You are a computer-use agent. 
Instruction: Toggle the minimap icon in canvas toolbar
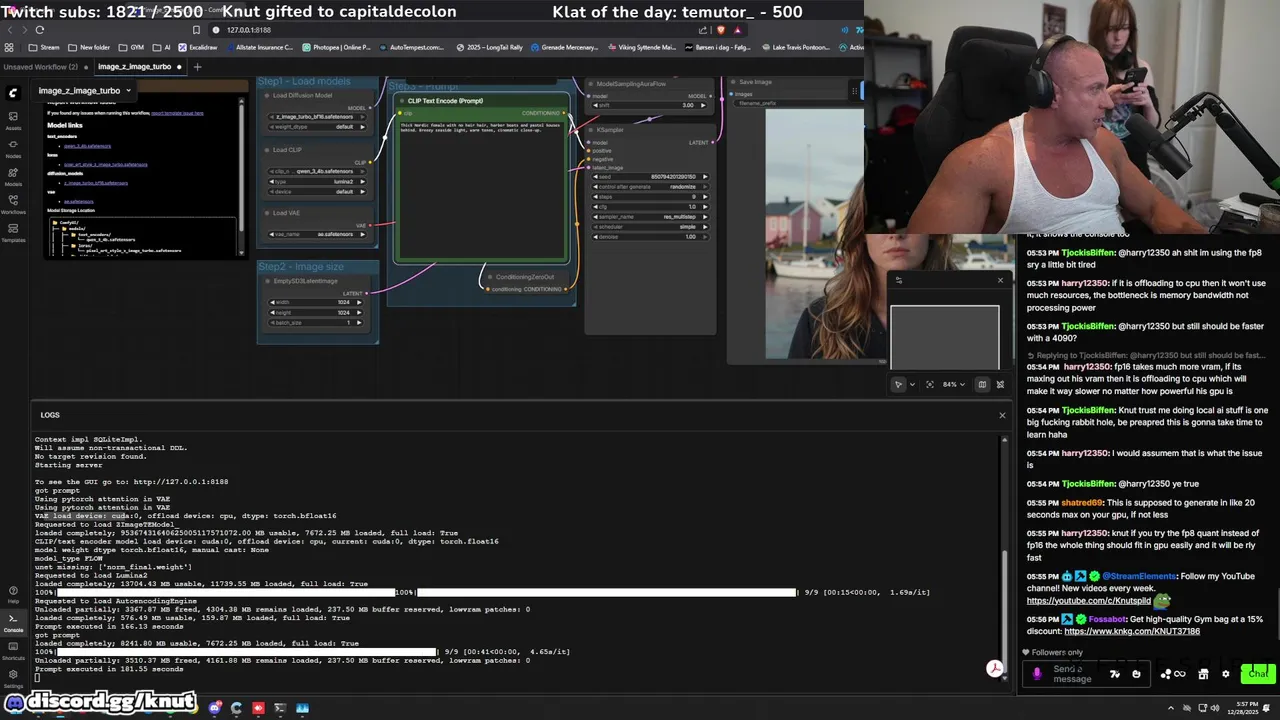coord(982,384)
